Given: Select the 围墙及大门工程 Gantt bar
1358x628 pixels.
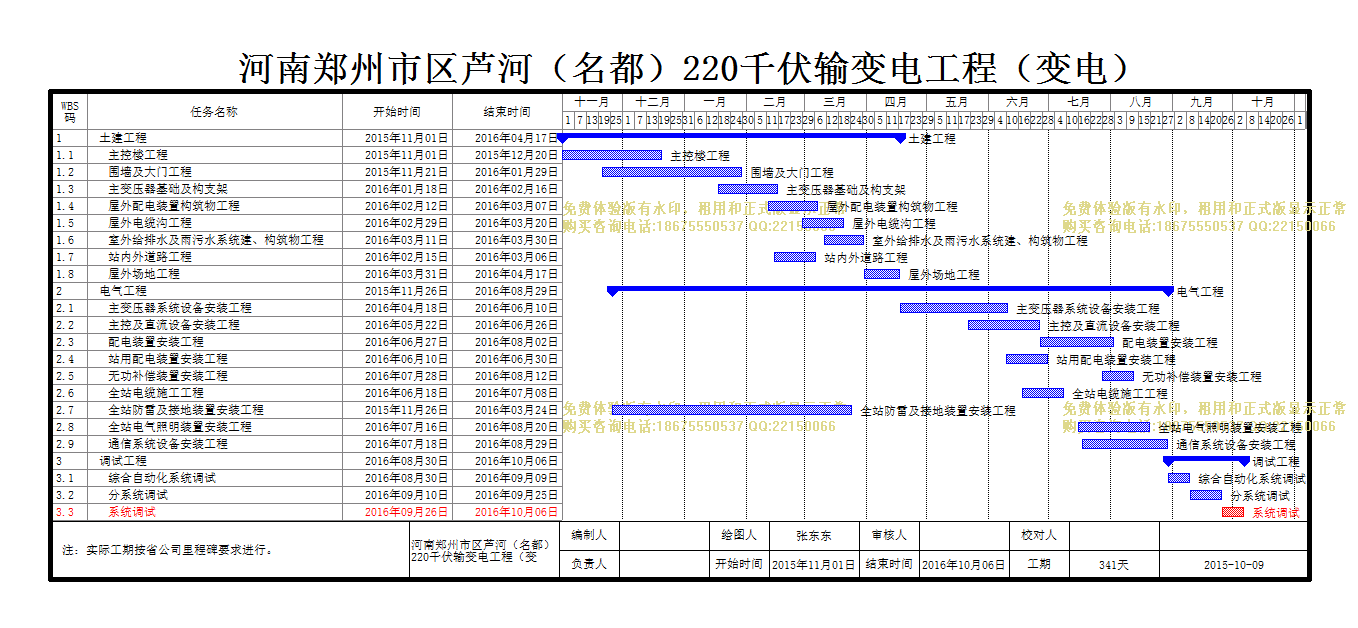Looking at the screenshot, I should point(672,172).
